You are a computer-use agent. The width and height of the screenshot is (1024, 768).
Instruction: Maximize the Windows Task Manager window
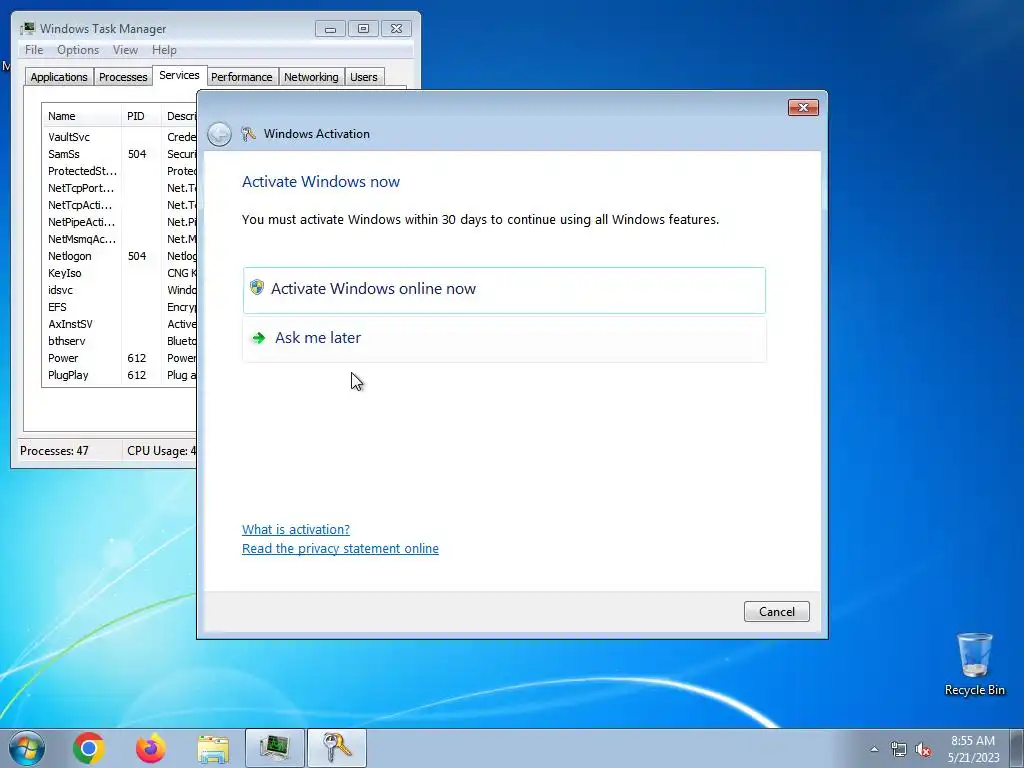[363, 29]
